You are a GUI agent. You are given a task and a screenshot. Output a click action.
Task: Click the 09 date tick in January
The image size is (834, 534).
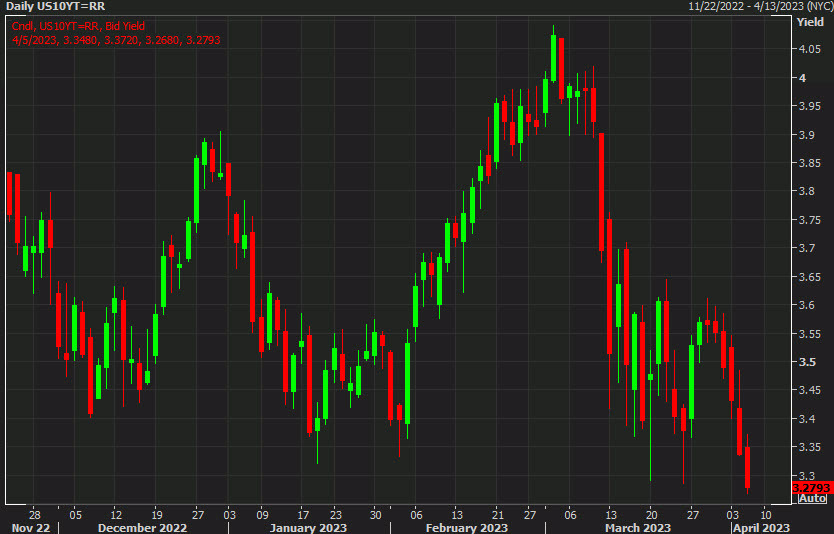[262, 515]
